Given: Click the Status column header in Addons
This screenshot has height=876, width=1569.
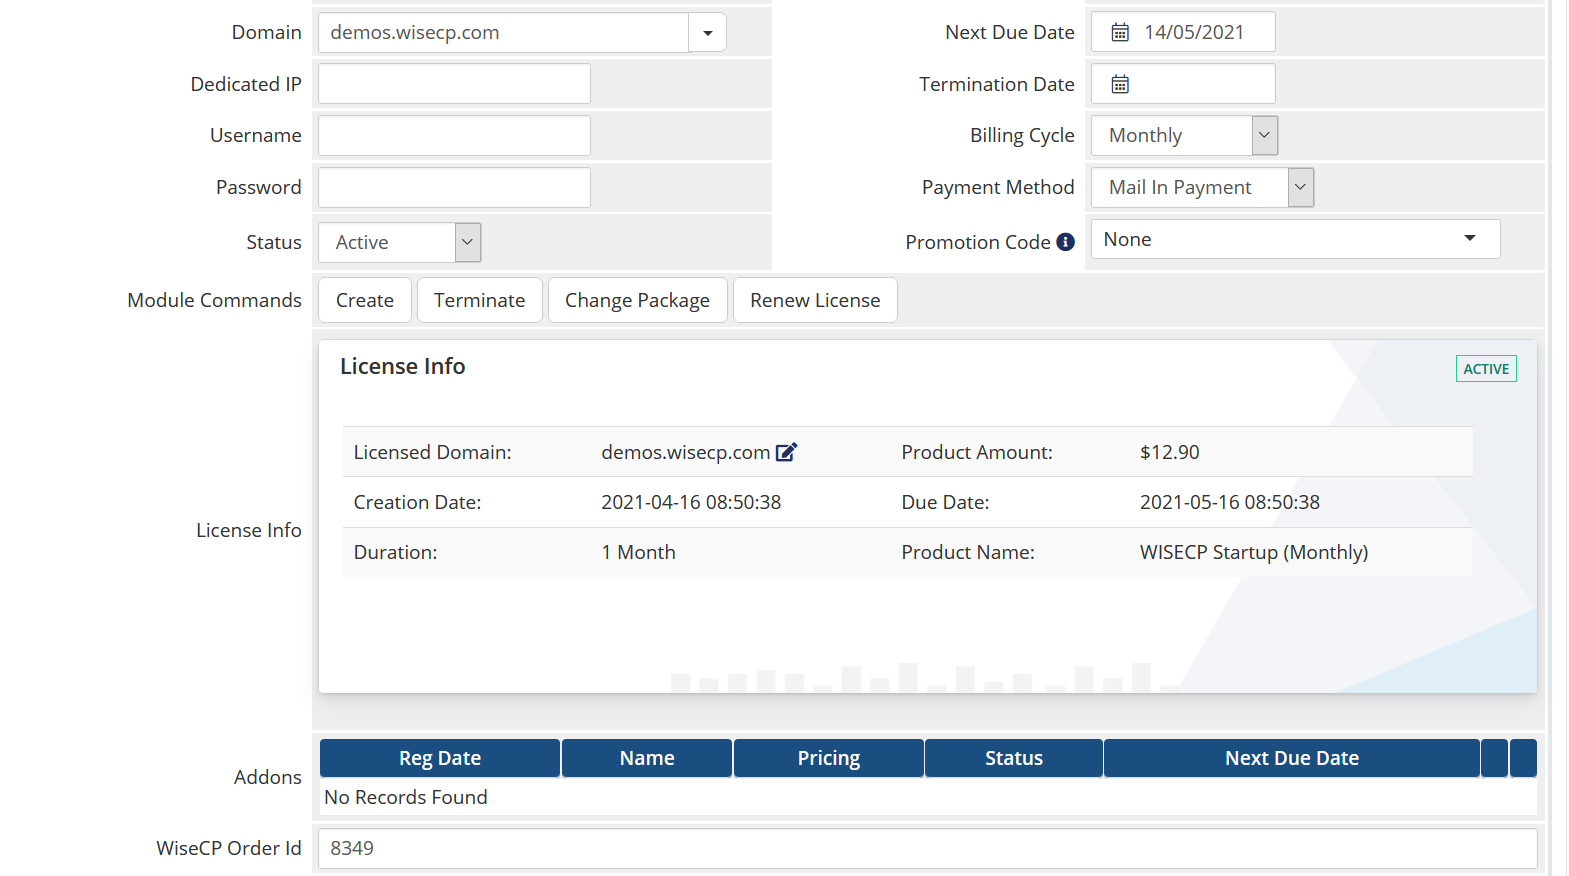Looking at the screenshot, I should point(1014,758).
